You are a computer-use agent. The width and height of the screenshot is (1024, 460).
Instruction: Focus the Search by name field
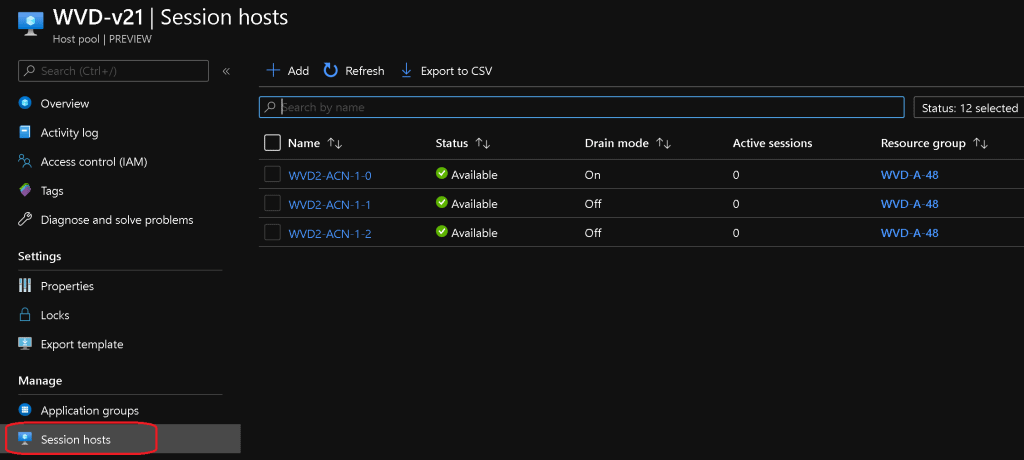pyautogui.click(x=581, y=107)
